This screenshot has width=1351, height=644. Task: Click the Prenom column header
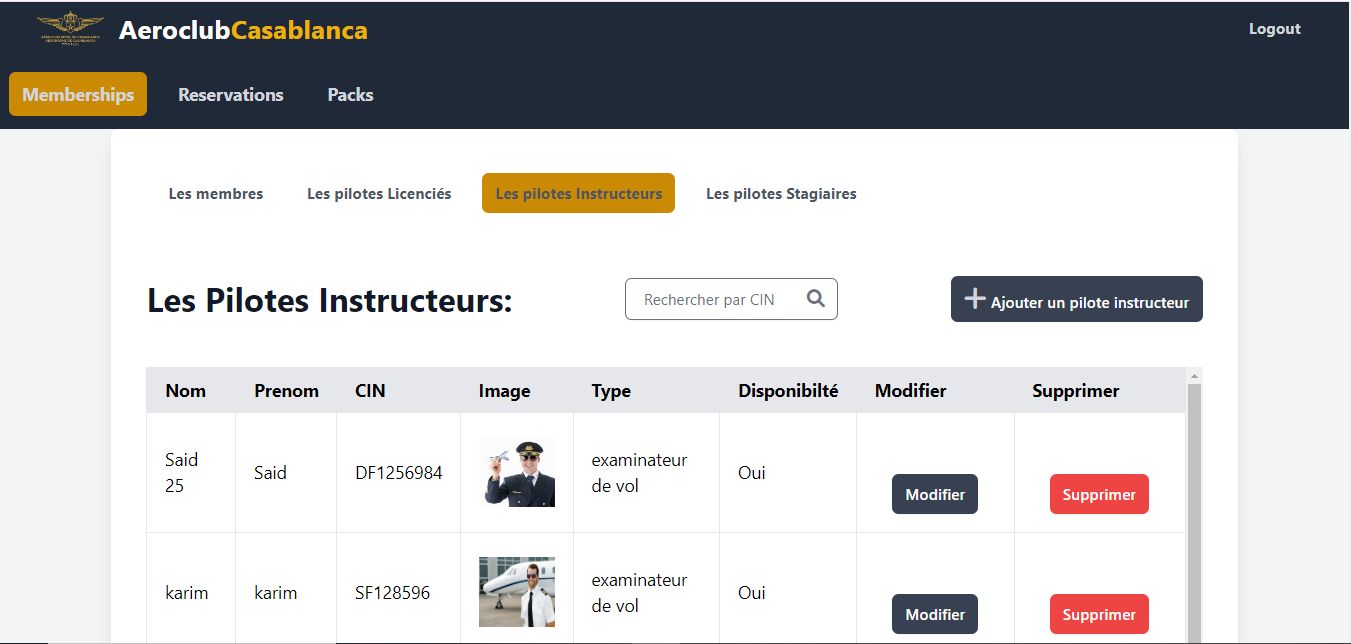click(x=286, y=391)
